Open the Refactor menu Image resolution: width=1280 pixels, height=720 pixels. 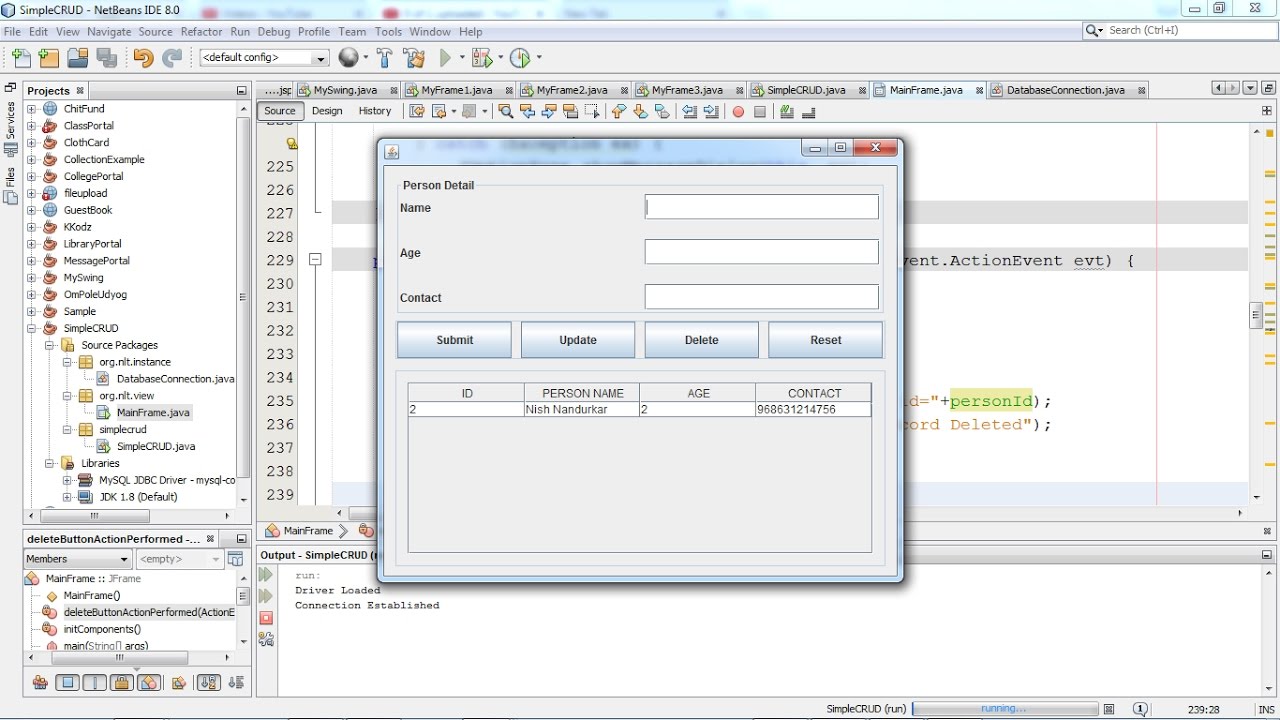[x=201, y=32]
